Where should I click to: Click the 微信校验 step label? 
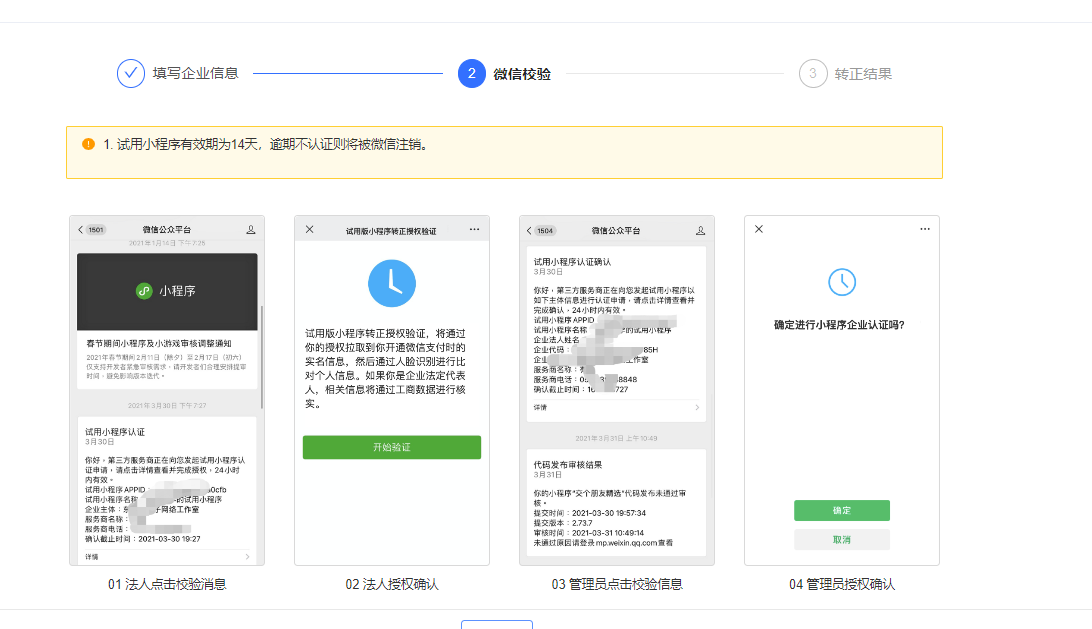pos(522,74)
